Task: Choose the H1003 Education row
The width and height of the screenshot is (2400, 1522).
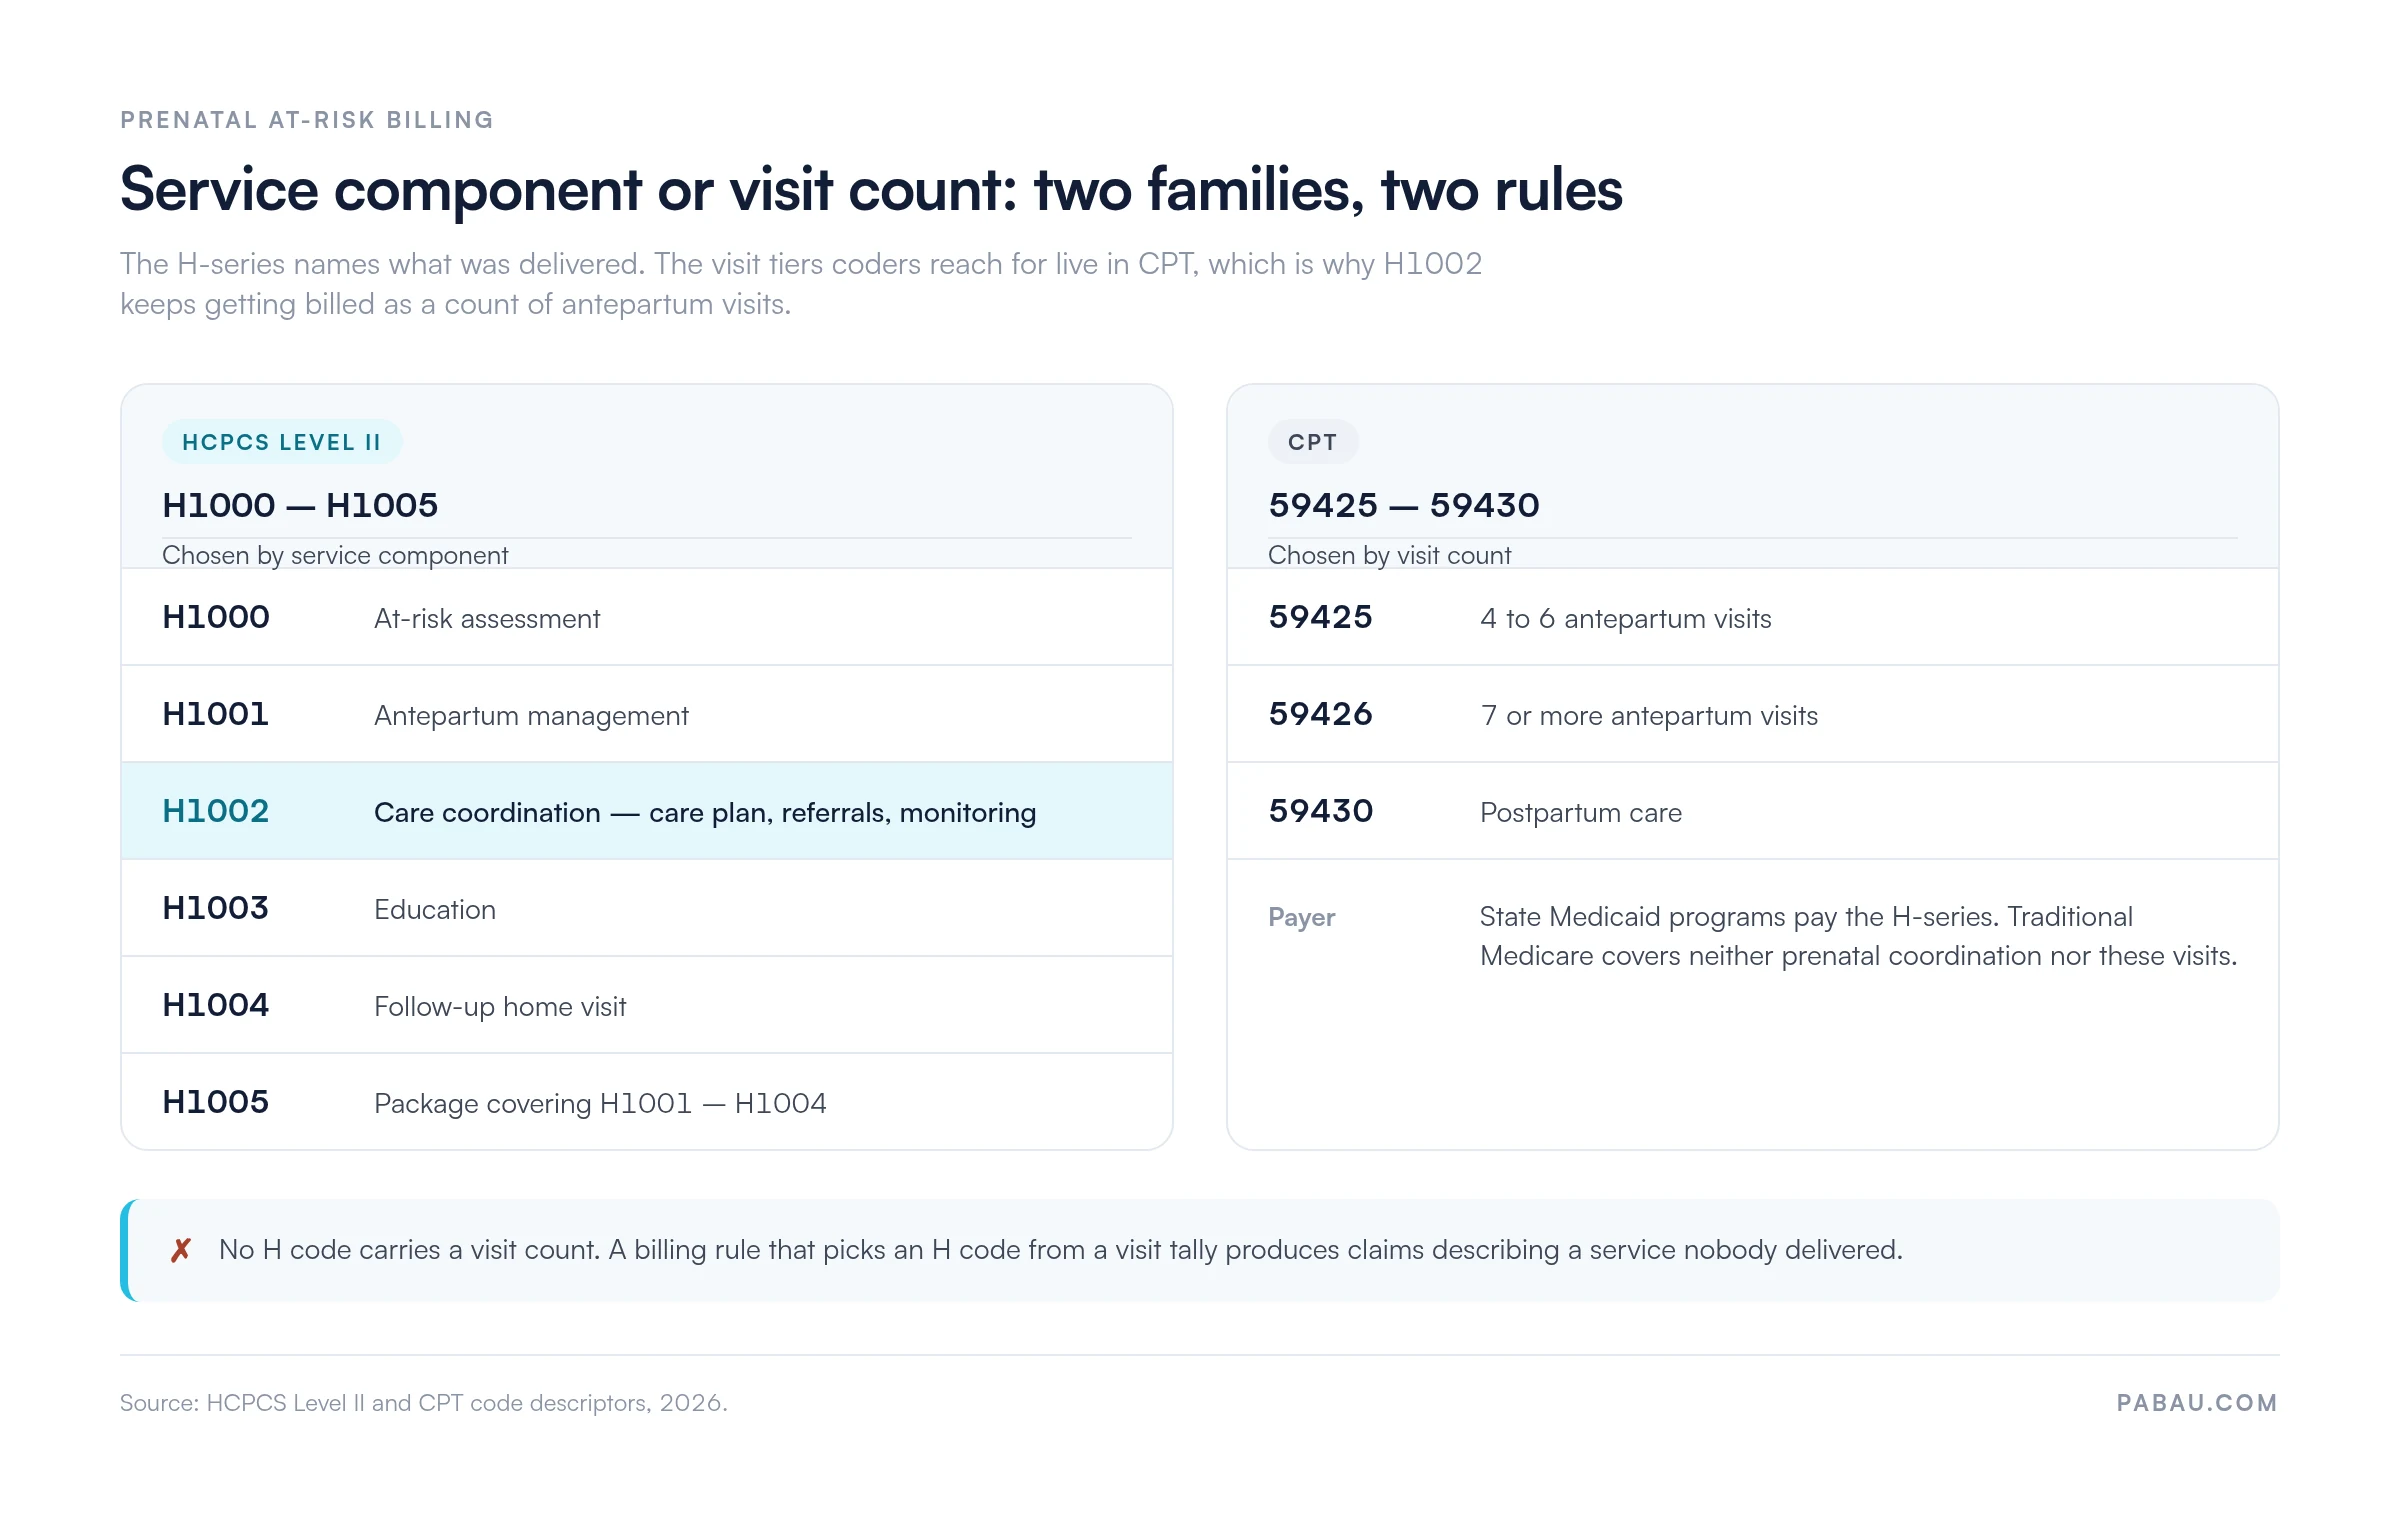Action: click(x=647, y=908)
